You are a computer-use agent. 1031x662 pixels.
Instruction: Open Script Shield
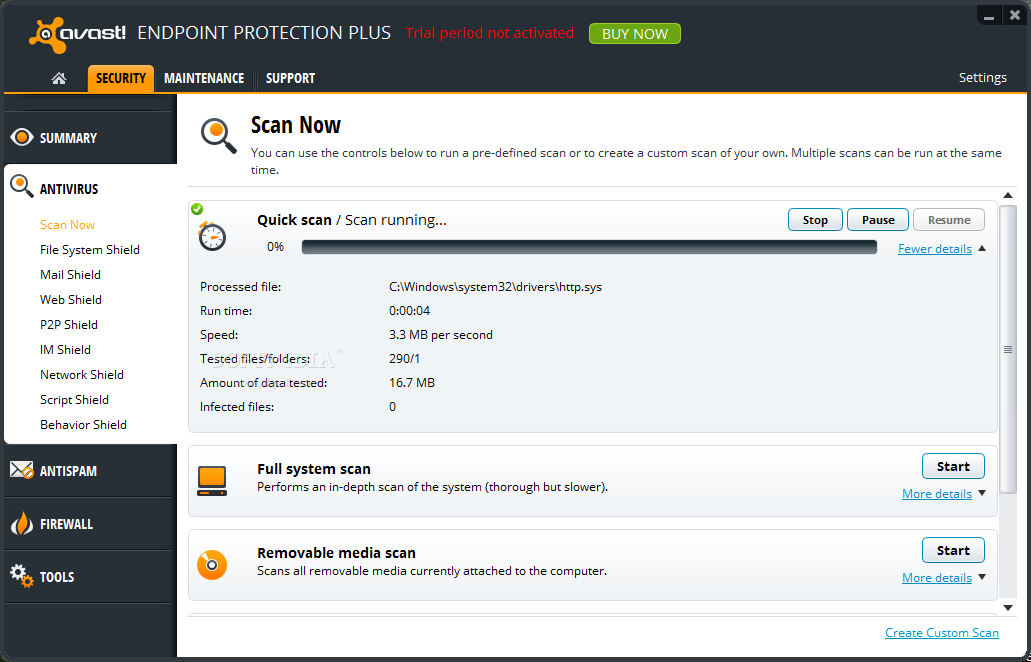click(x=74, y=400)
